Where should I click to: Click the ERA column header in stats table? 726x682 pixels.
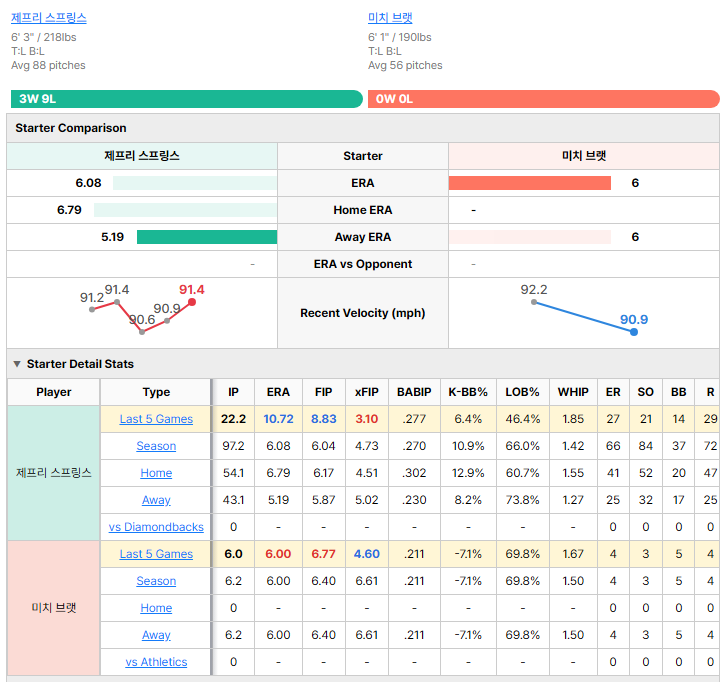pyautogui.click(x=278, y=392)
